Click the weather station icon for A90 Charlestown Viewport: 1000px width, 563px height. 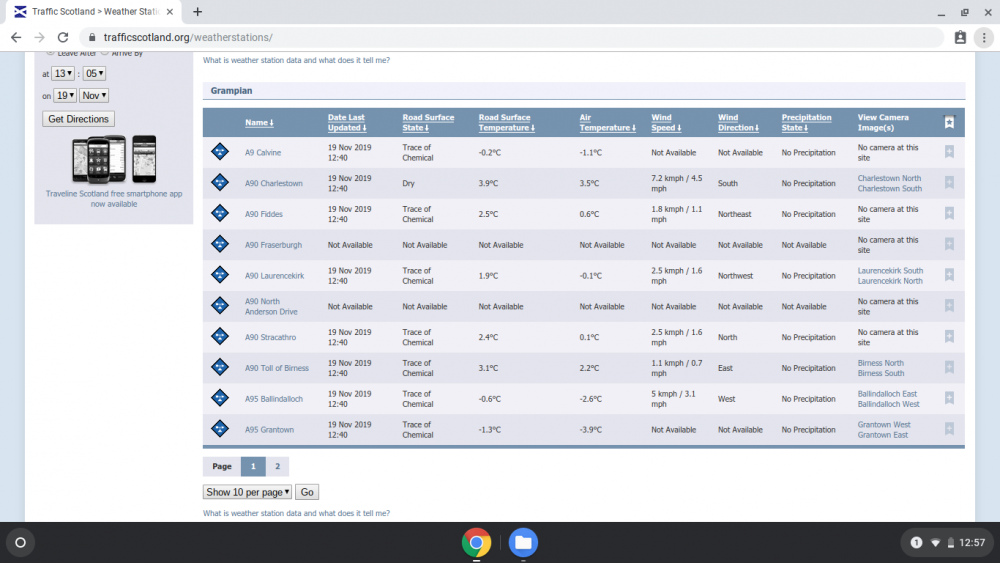click(220, 182)
